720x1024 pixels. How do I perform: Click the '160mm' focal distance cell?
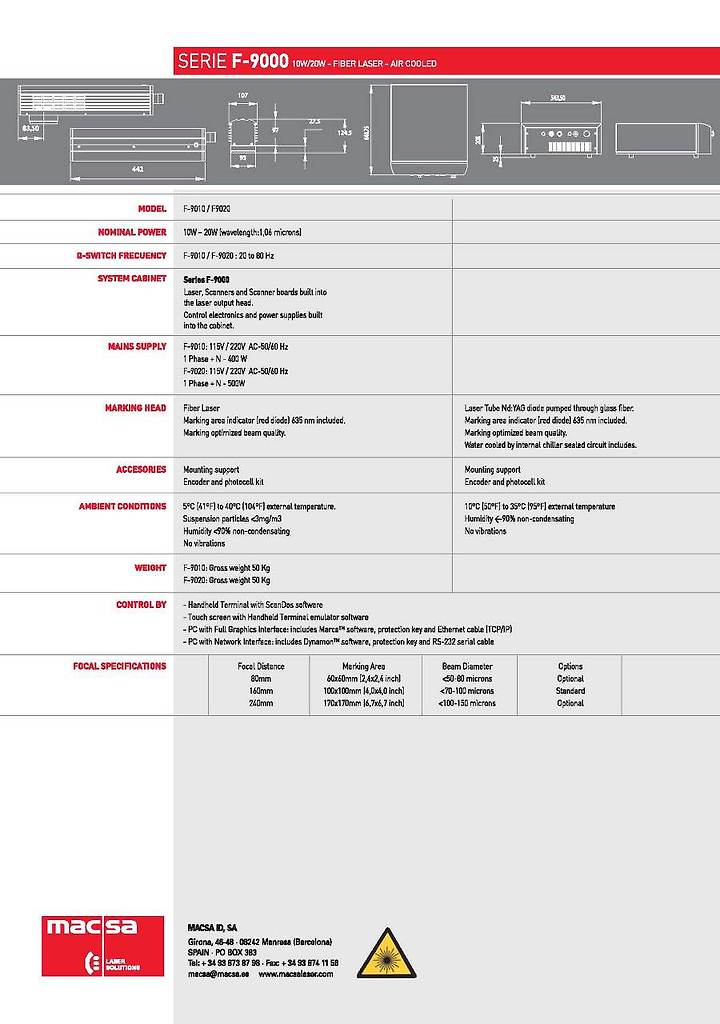(x=261, y=691)
